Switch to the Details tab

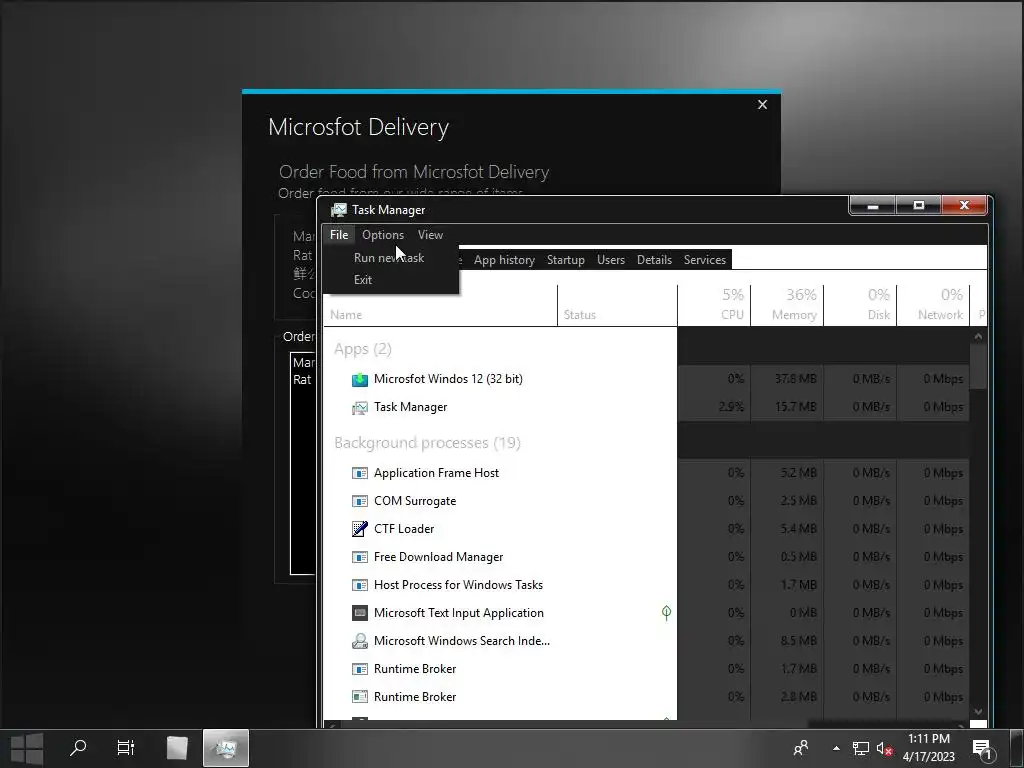pyautogui.click(x=654, y=260)
